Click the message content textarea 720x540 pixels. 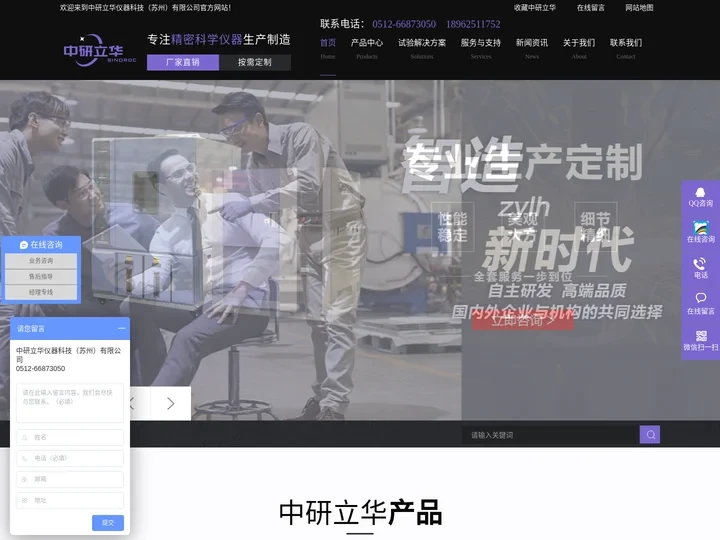70,403
